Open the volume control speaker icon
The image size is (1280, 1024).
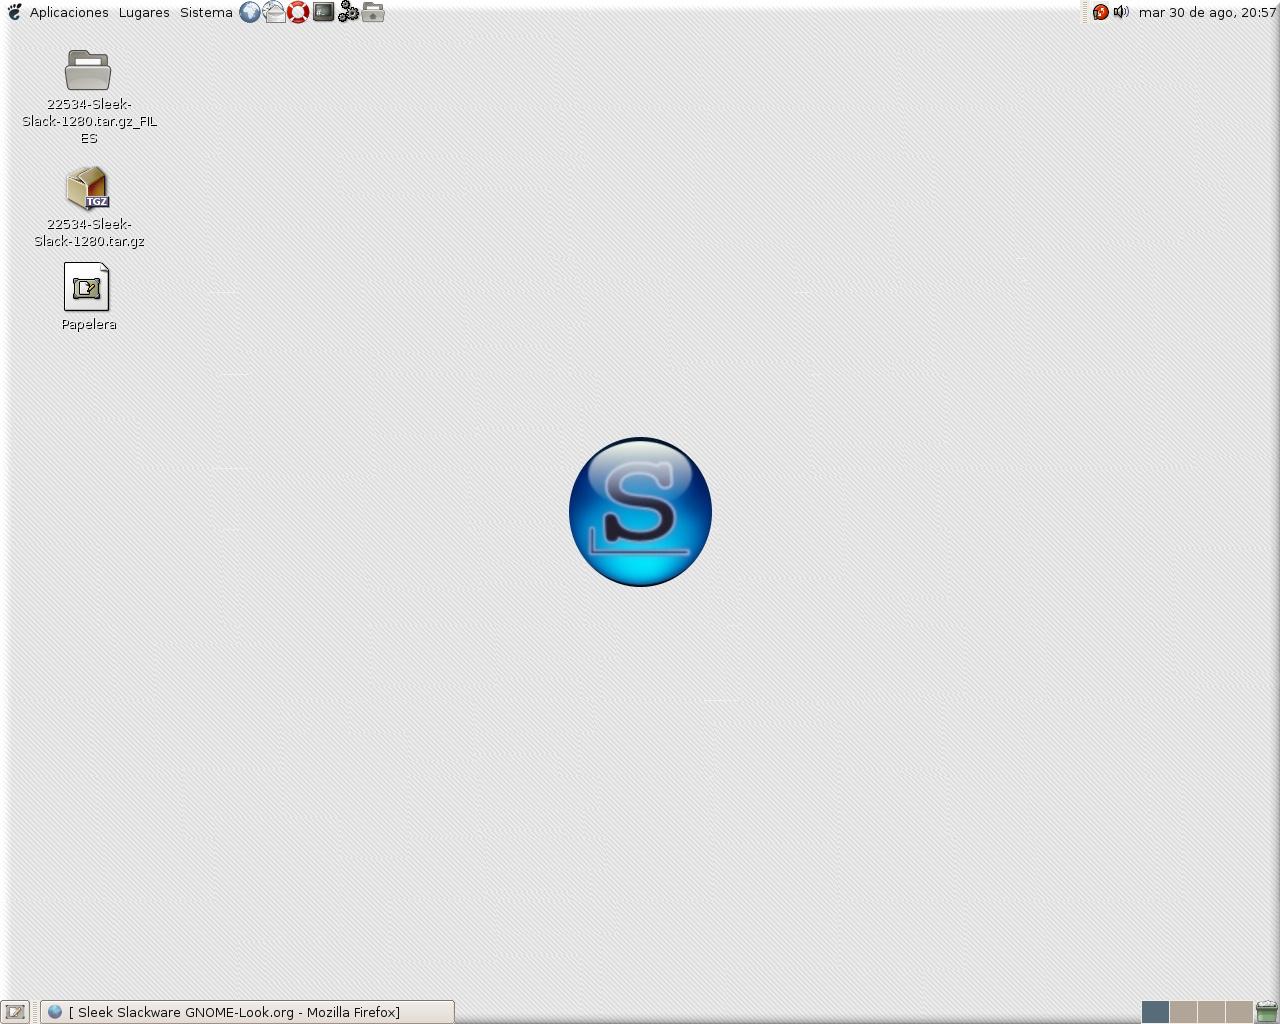coord(1121,12)
